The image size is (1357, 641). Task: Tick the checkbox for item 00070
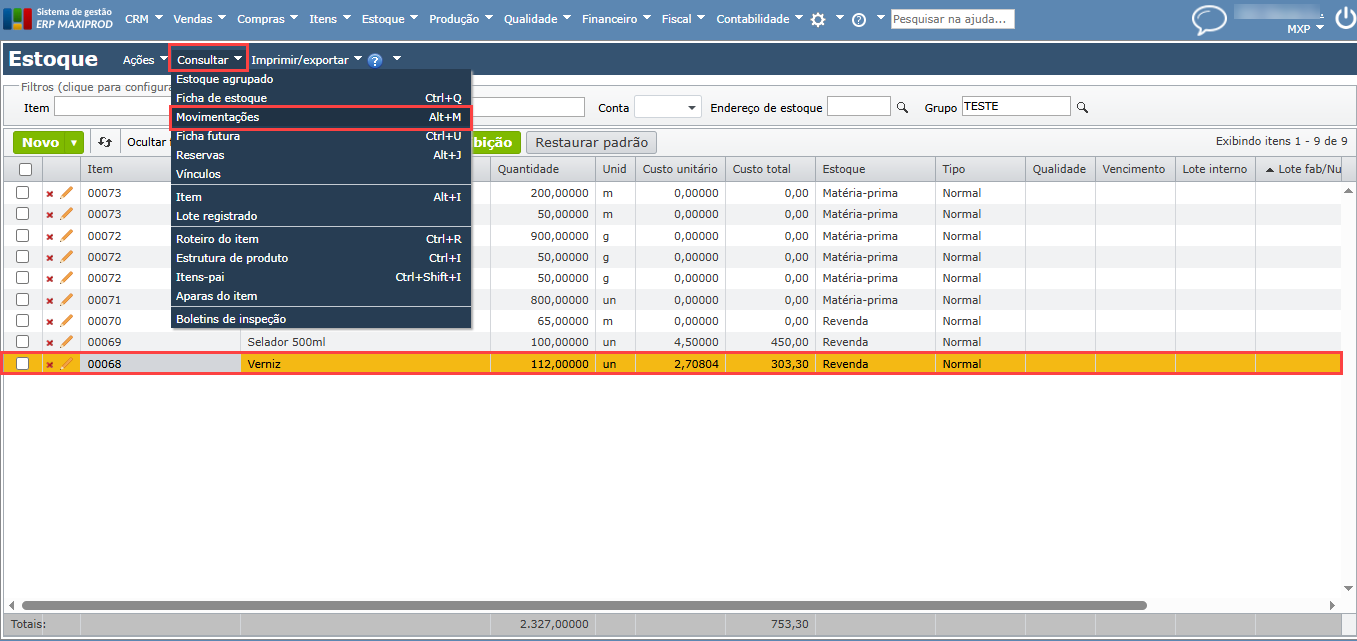click(x=23, y=321)
